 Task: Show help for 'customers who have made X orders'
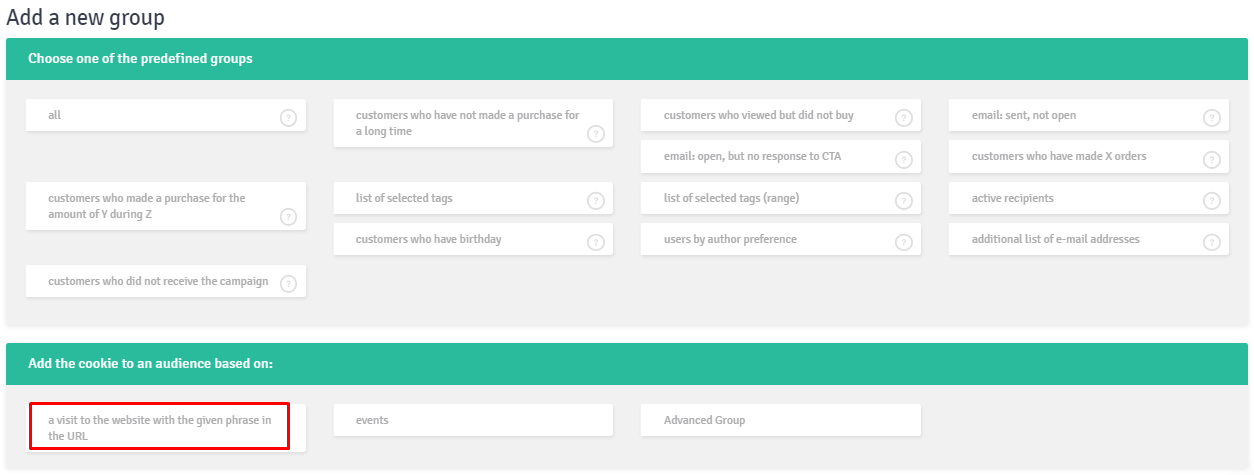tap(1212, 159)
